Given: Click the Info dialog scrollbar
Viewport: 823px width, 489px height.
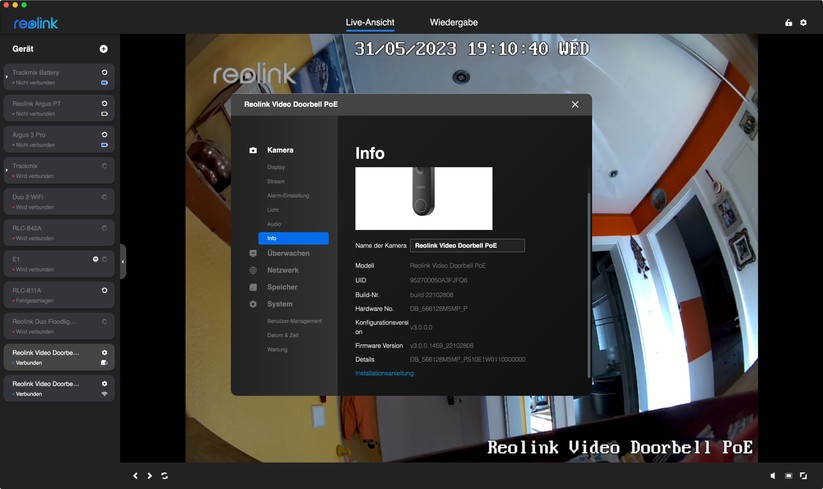Looking at the screenshot, I should [589, 285].
